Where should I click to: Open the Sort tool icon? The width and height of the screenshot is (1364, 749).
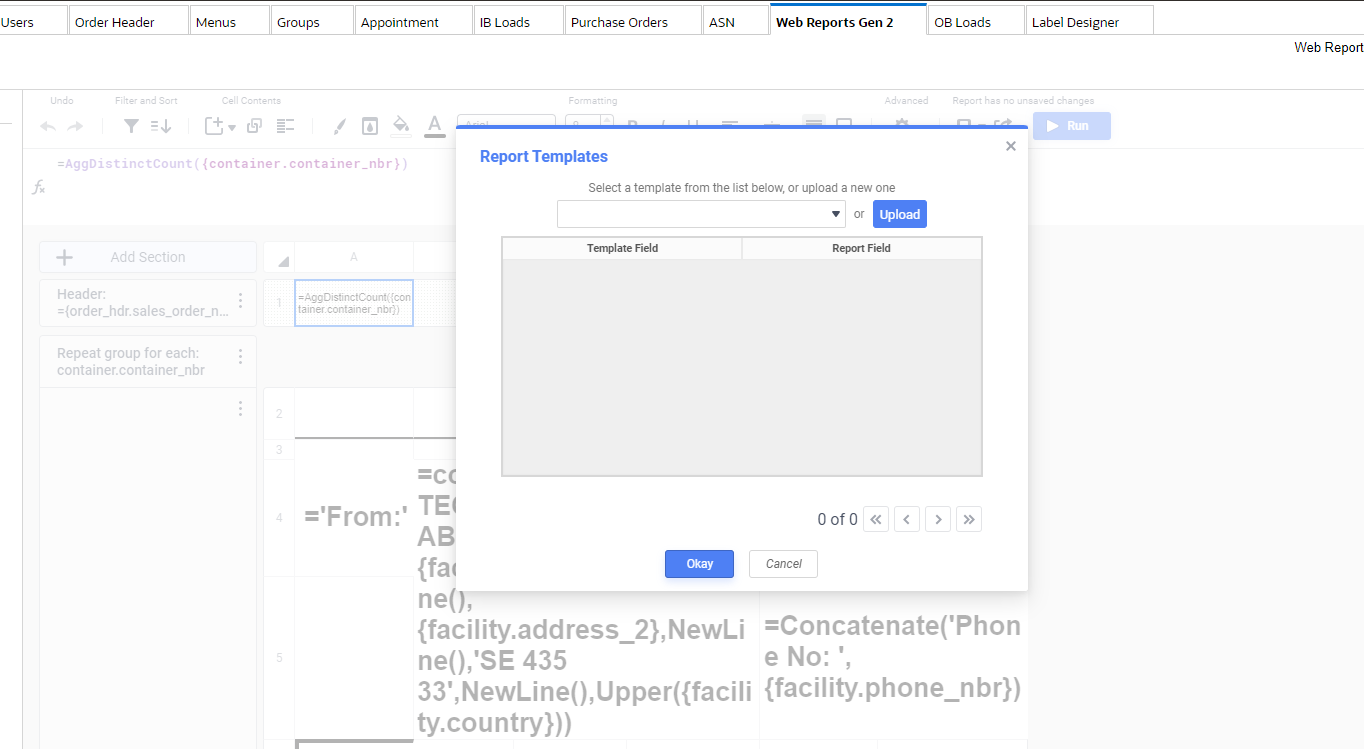click(161, 126)
